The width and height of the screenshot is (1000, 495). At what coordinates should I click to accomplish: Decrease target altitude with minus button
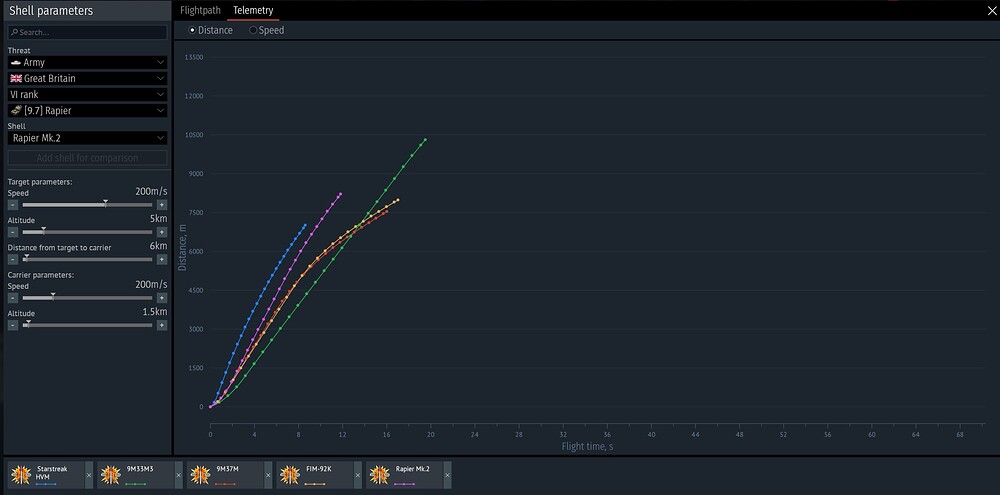coord(13,232)
